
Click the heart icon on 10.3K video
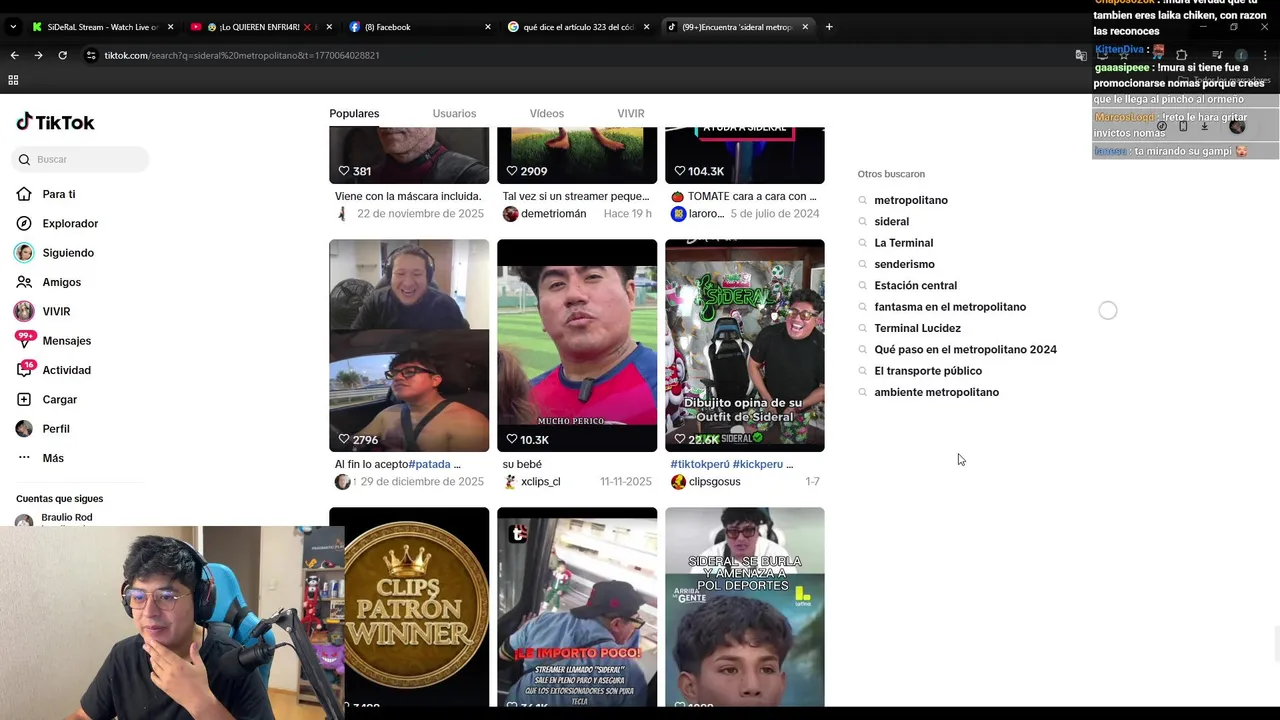pos(512,439)
